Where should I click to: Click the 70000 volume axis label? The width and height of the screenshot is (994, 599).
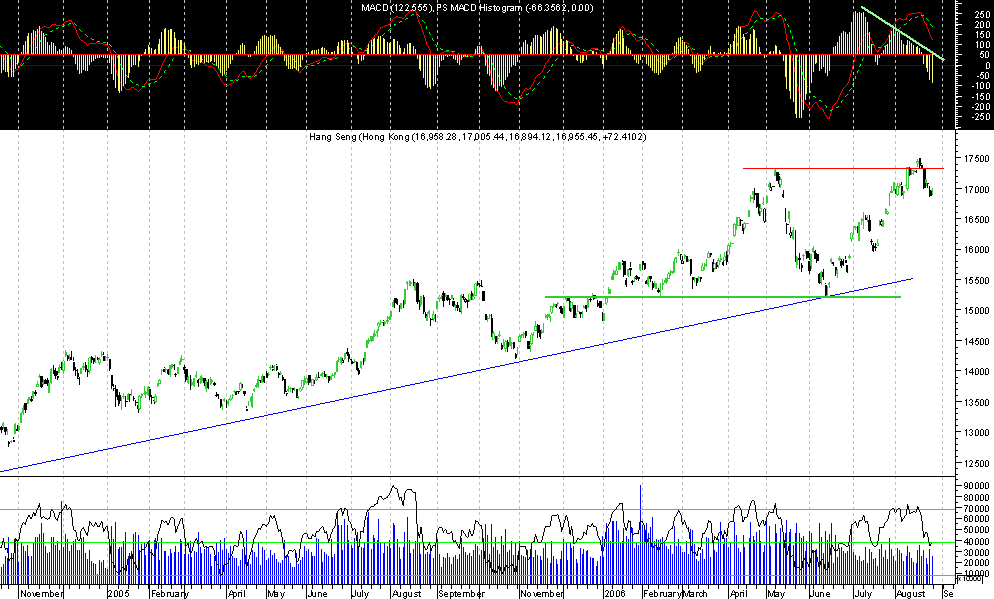[x=976, y=508]
